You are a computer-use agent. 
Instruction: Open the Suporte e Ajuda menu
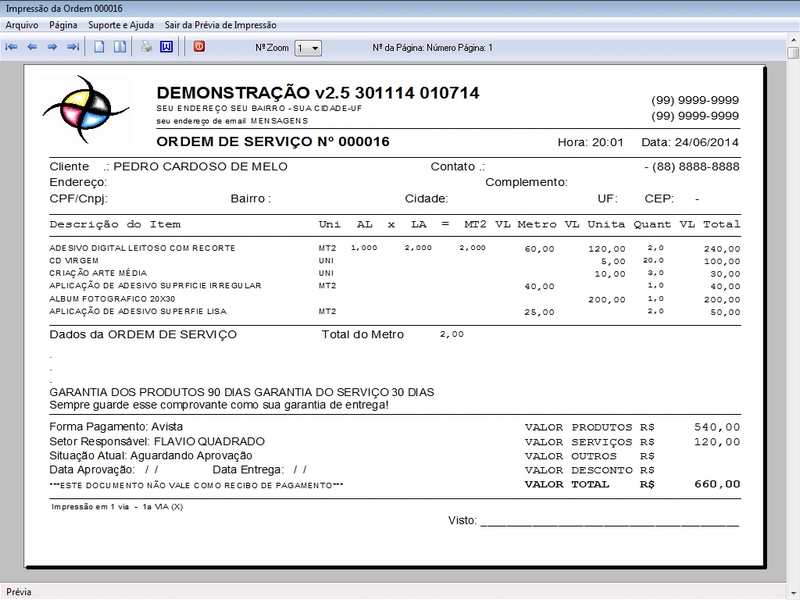[x=121, y=23]
